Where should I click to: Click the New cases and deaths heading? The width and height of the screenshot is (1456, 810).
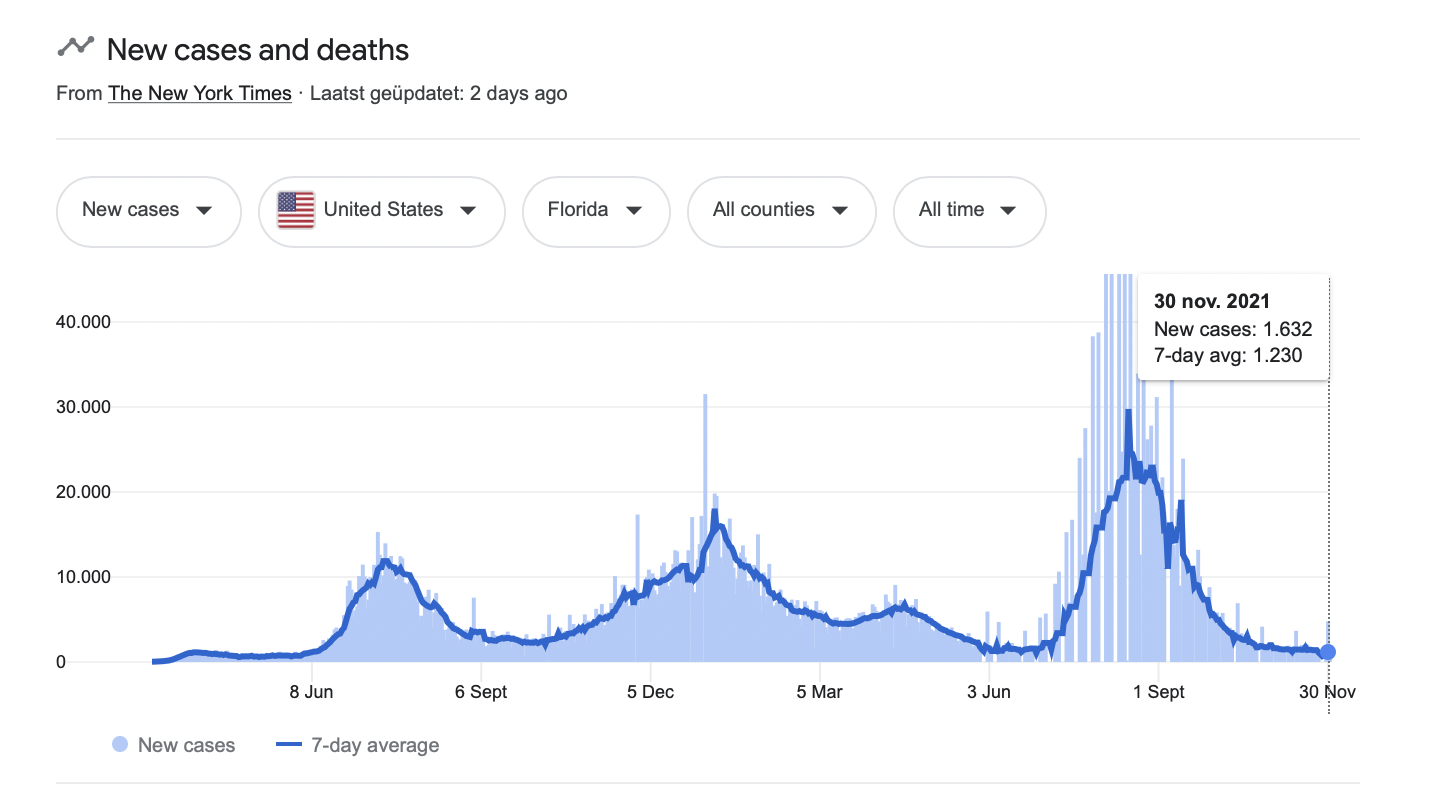(x=257, y=49)
